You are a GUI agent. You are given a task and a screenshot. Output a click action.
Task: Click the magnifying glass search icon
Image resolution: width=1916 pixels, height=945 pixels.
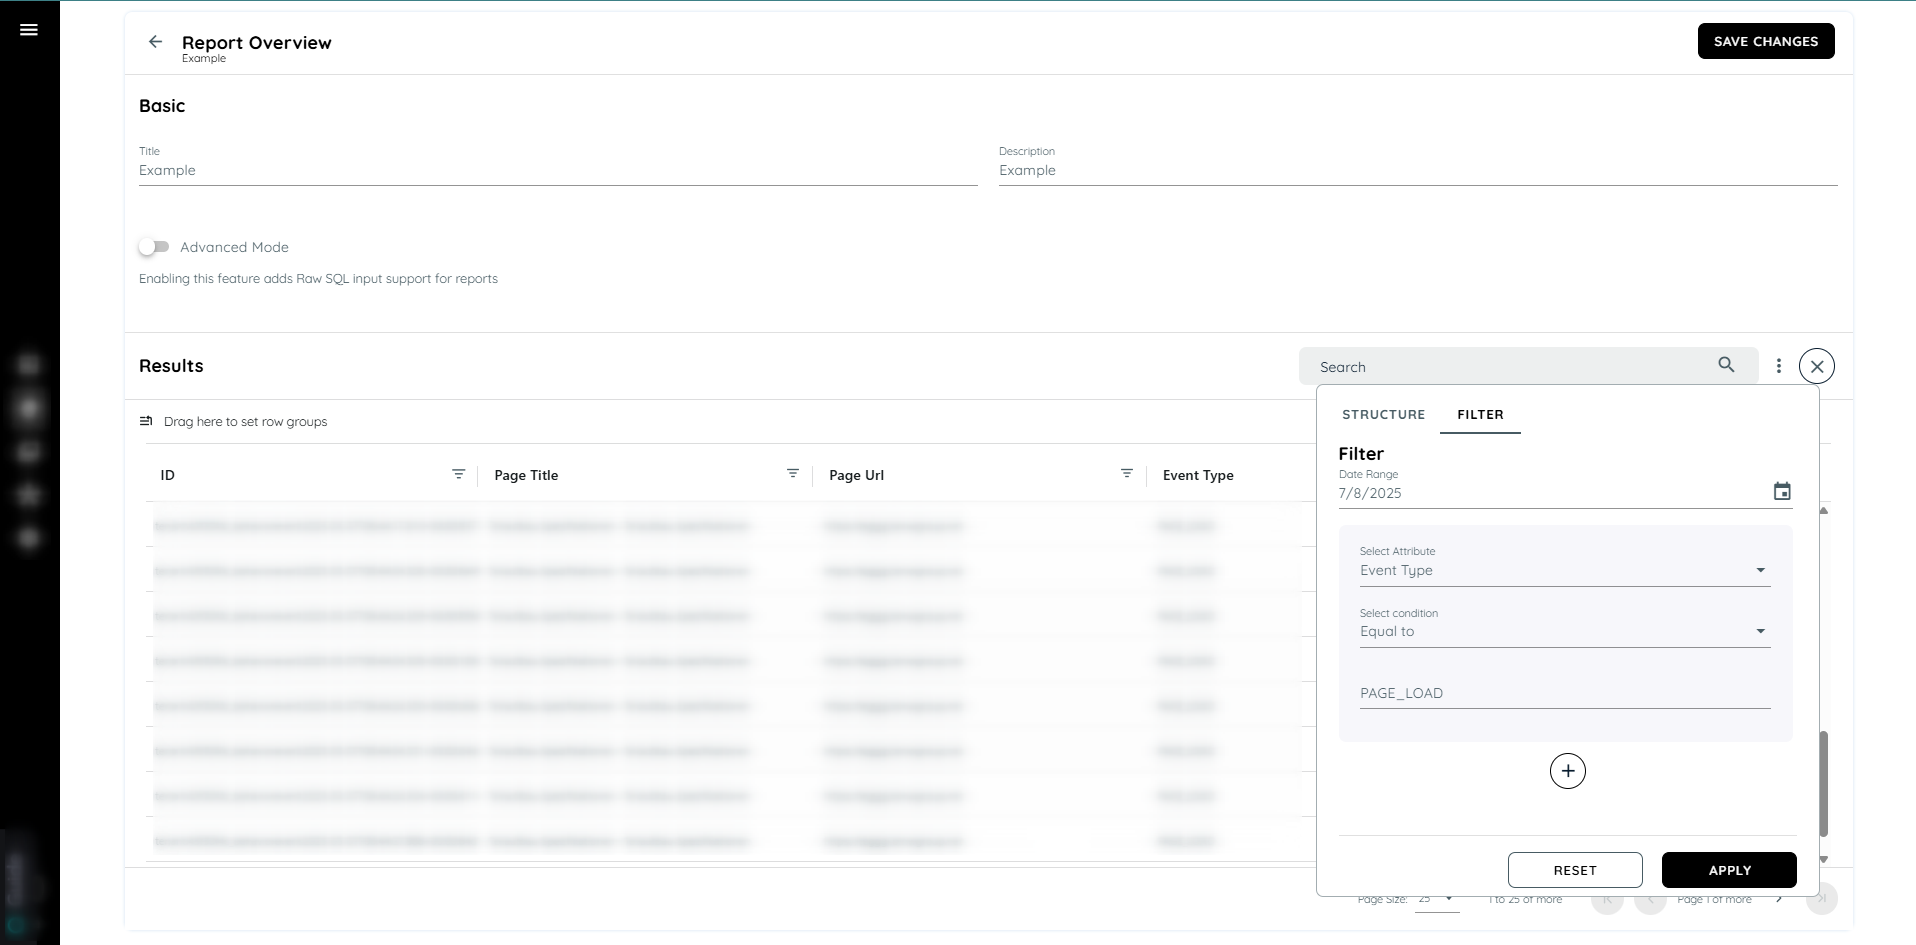tap(1726, 365)
